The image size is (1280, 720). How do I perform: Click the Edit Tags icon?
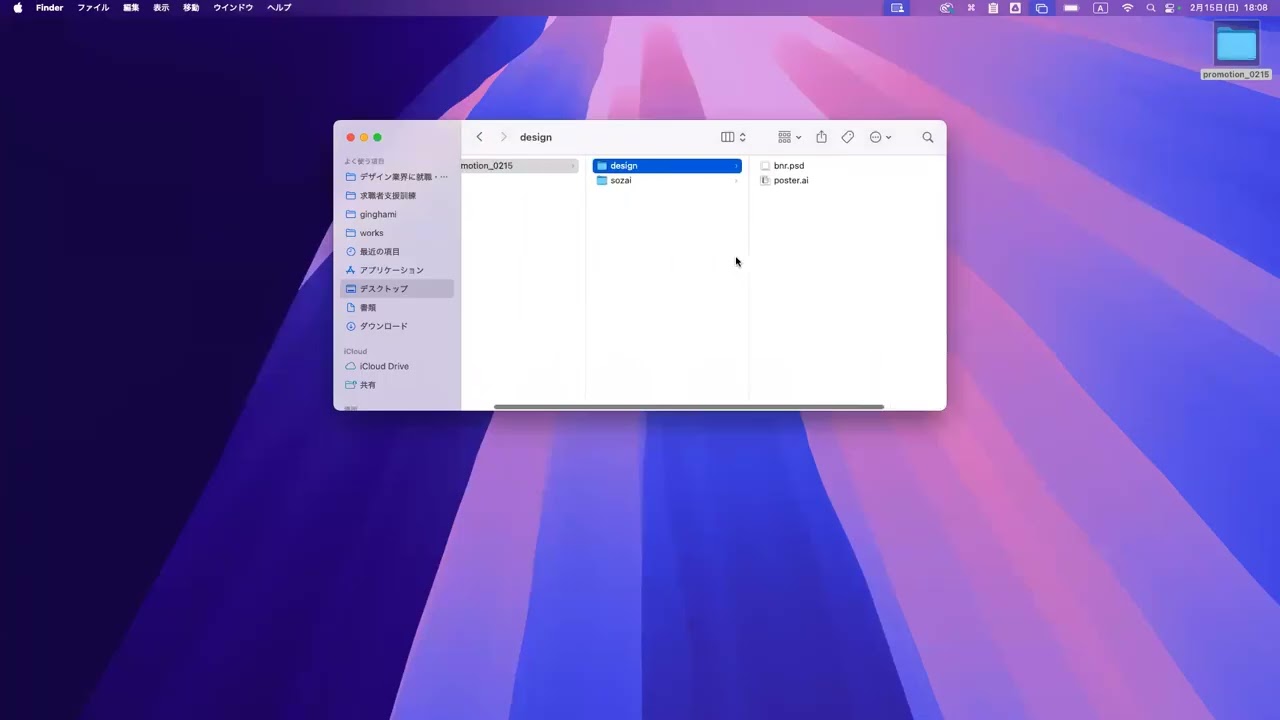pos(847,137)
